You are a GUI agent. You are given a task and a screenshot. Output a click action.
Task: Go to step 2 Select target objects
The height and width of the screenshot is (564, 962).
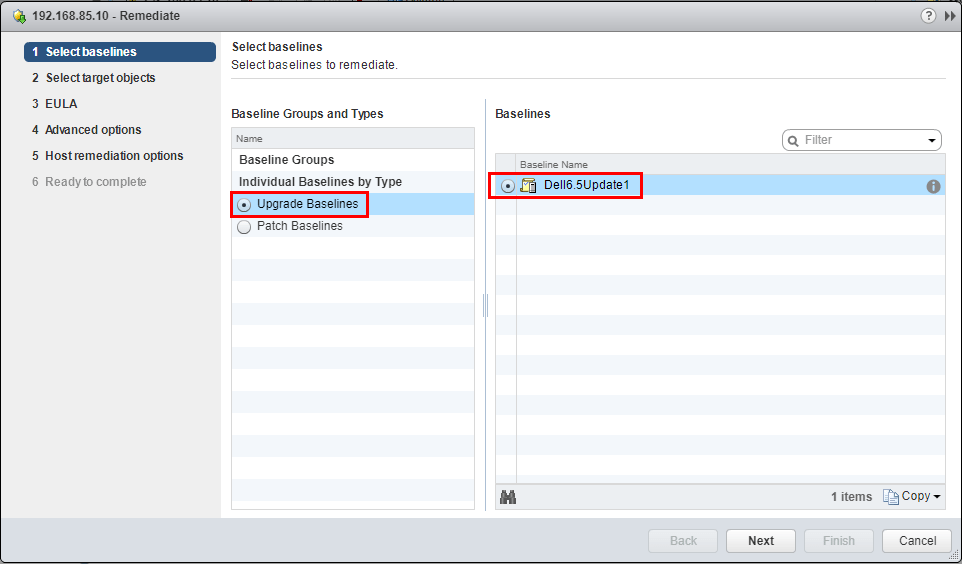[93, 78]
